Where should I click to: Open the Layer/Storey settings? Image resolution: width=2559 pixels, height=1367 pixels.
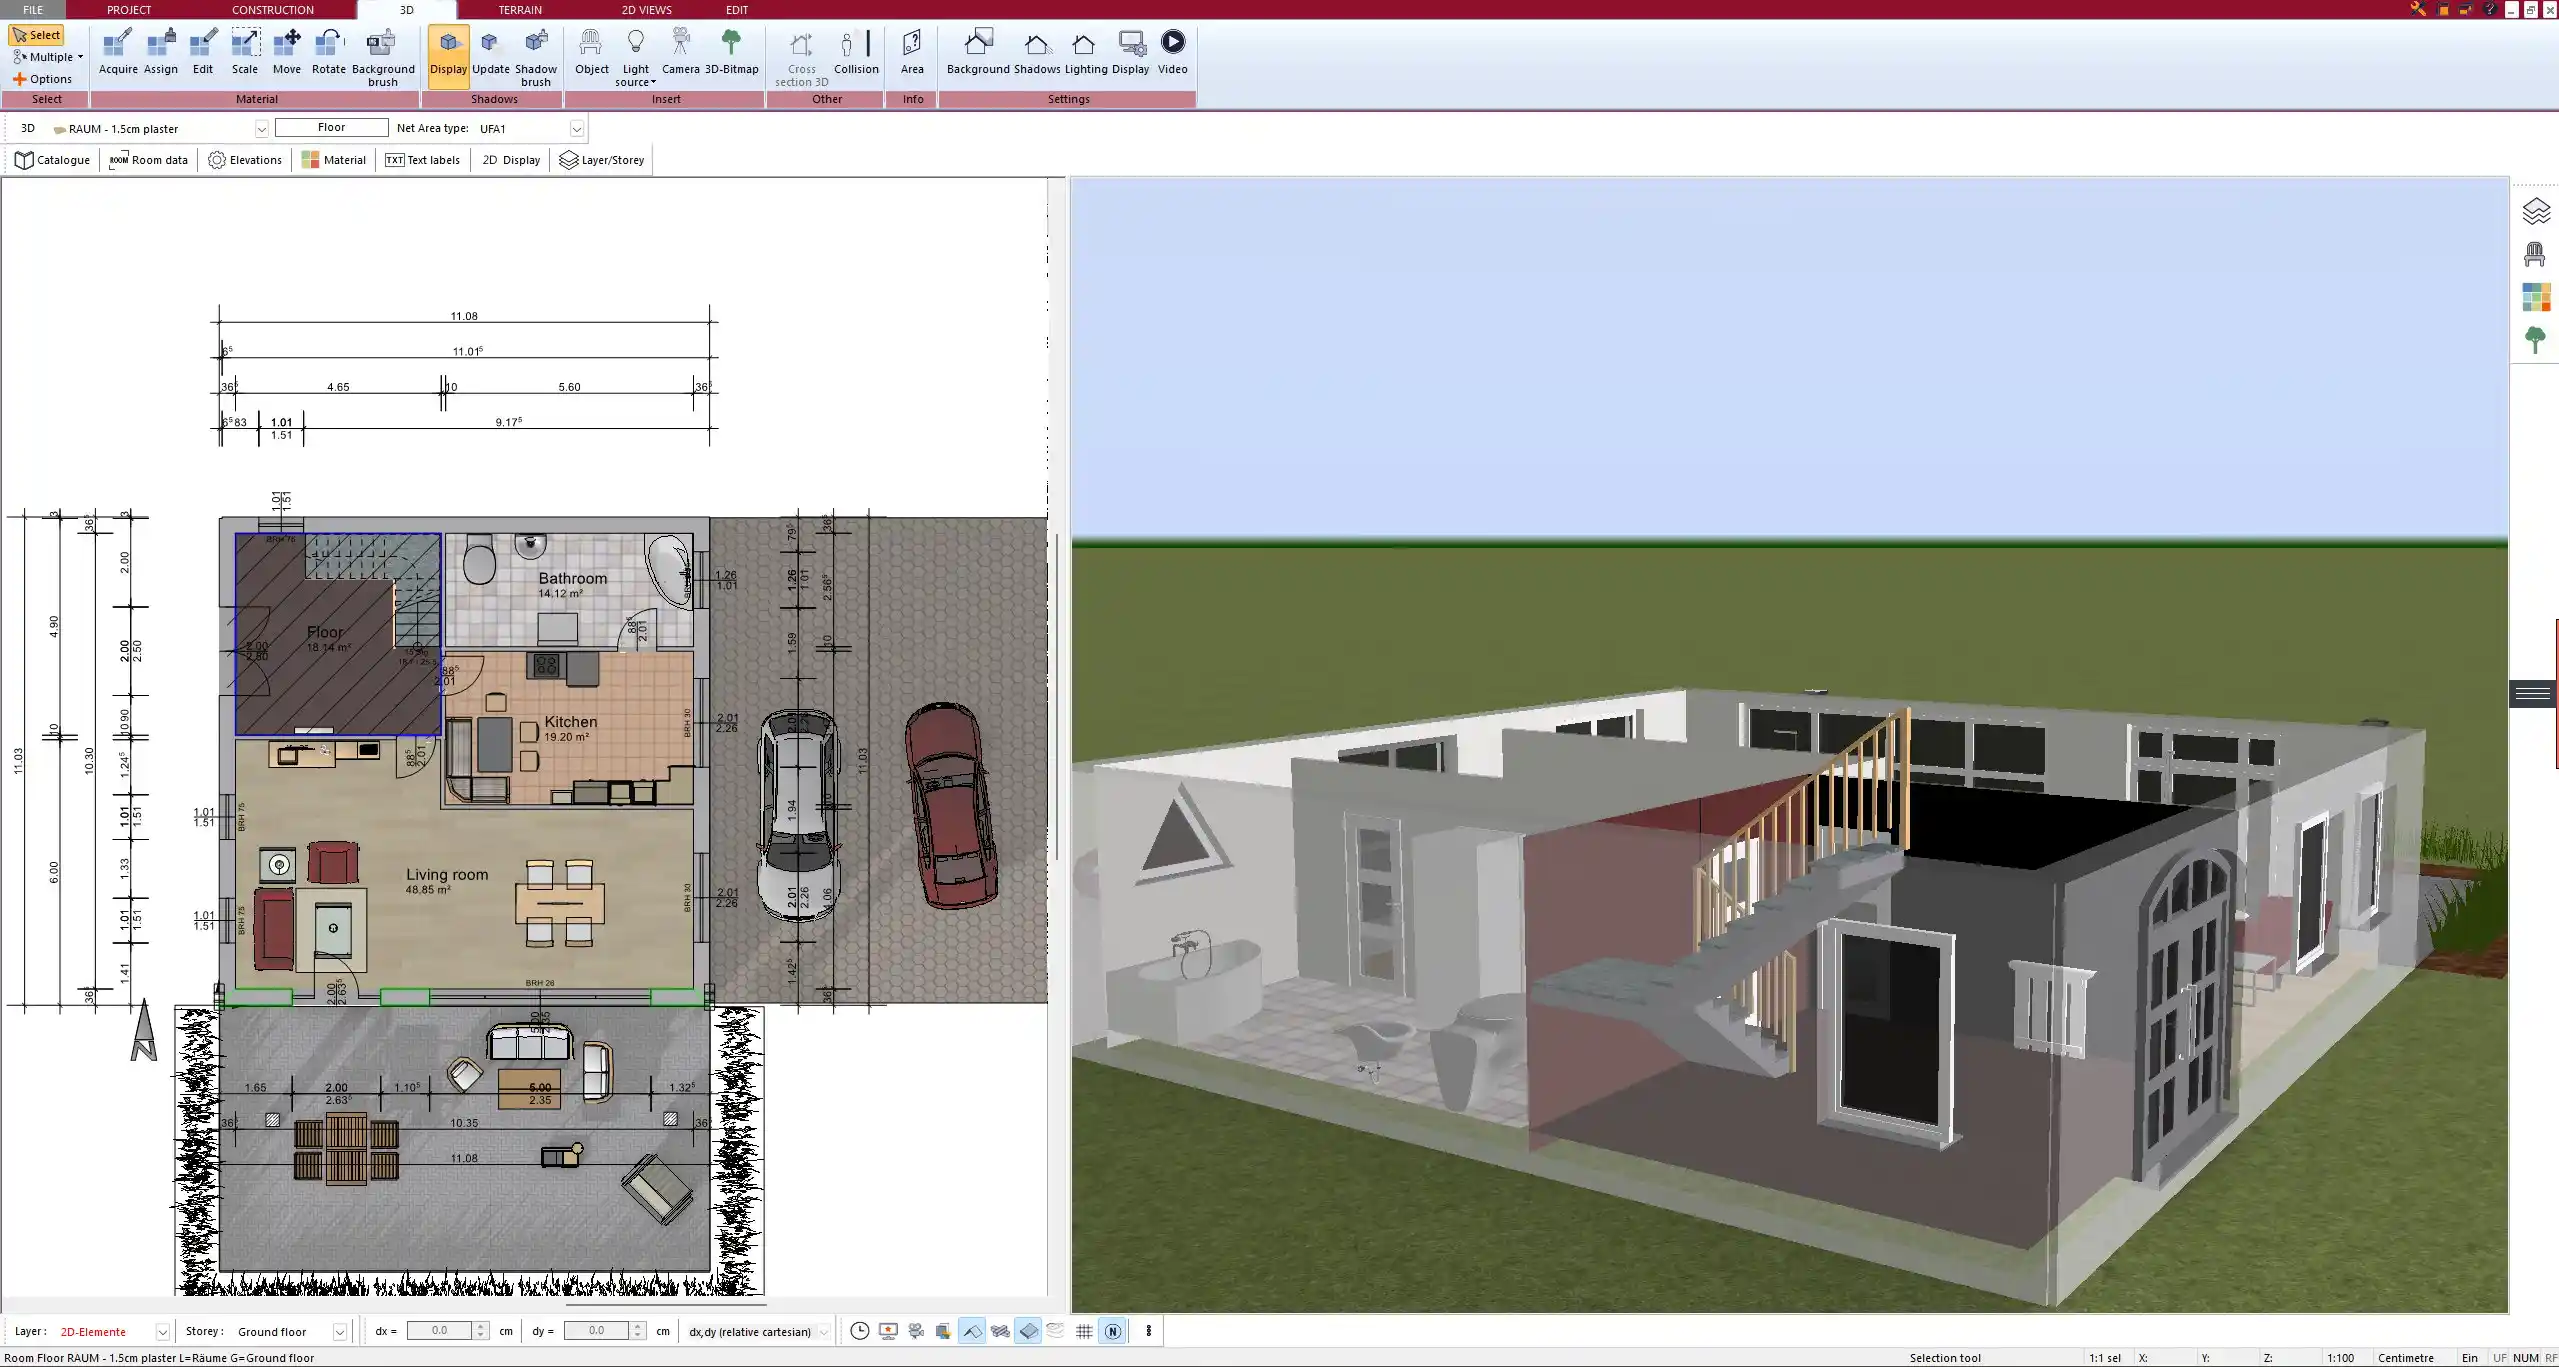pos(601,159)
